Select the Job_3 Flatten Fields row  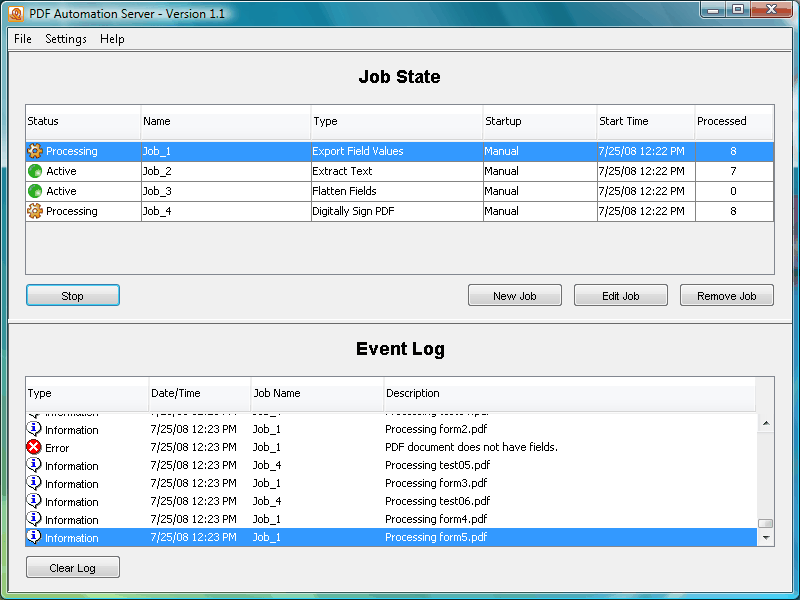click(300, 191)
